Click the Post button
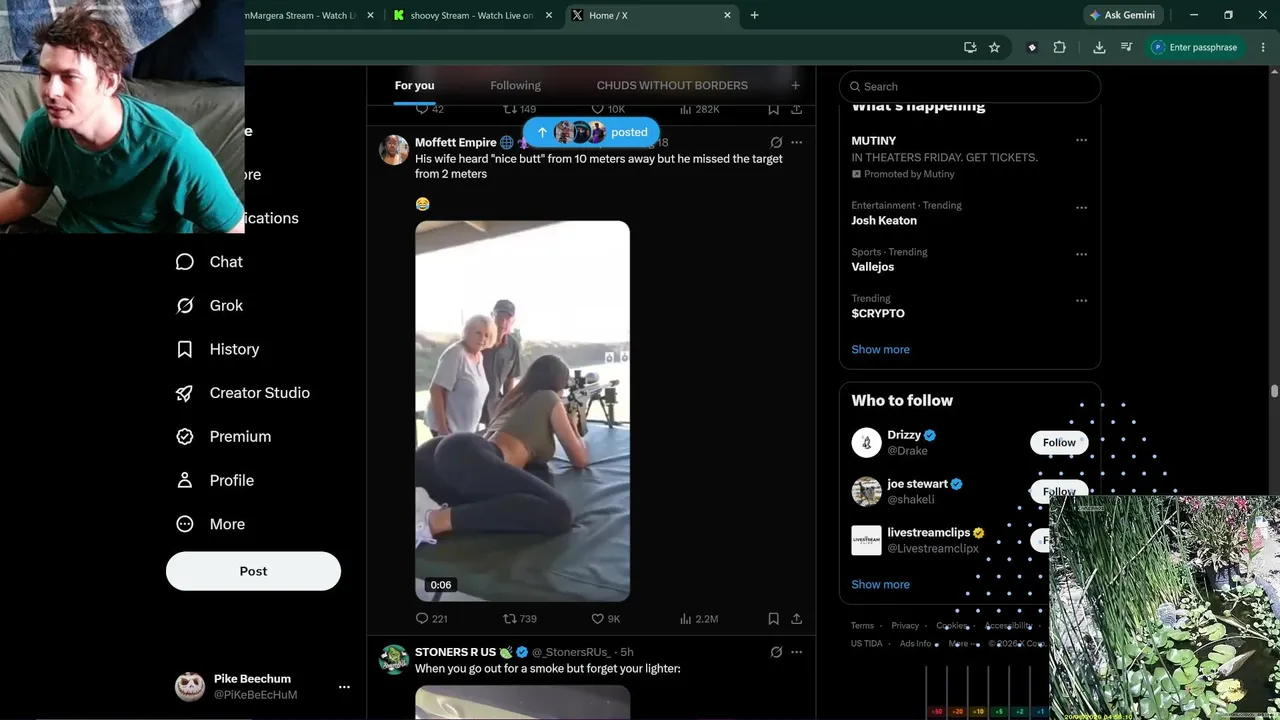Image resolution: width=1280 pixels, height=720 pixels. (x=253, y=571)
